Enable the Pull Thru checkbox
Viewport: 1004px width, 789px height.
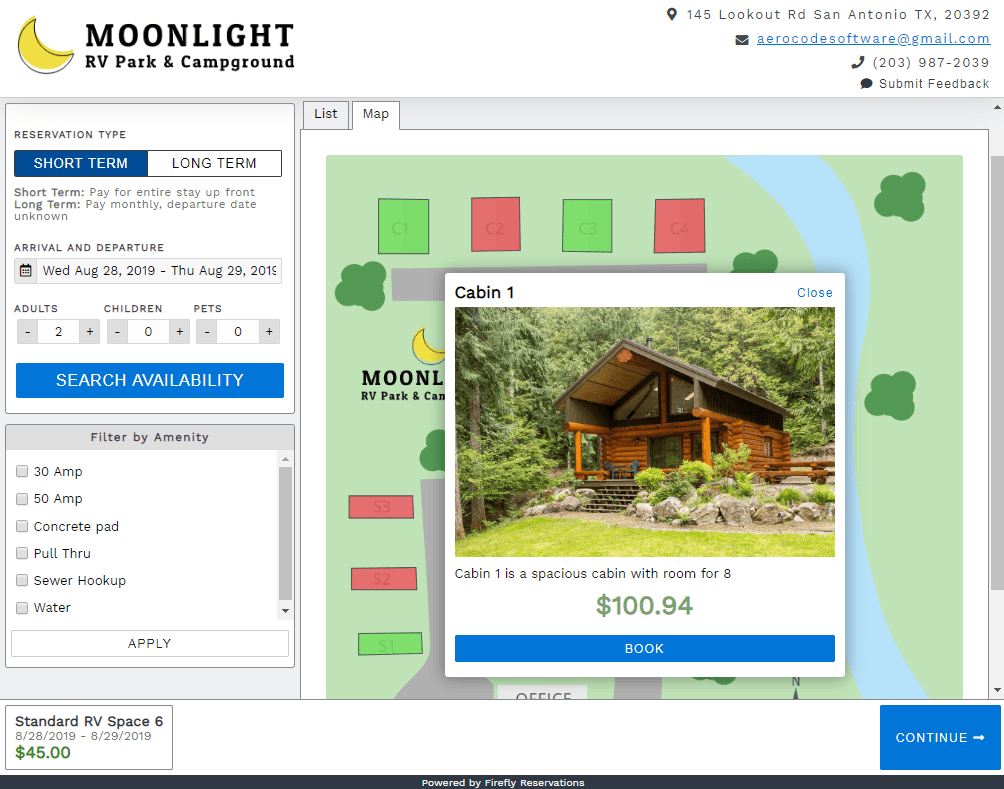click(22, 553)
